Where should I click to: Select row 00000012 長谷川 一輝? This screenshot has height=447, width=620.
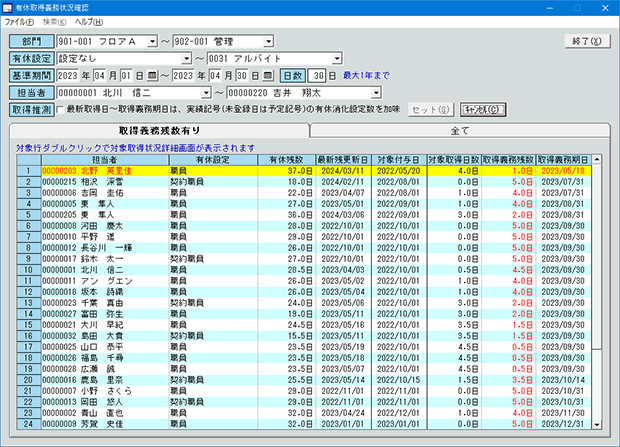pos(304,248)
